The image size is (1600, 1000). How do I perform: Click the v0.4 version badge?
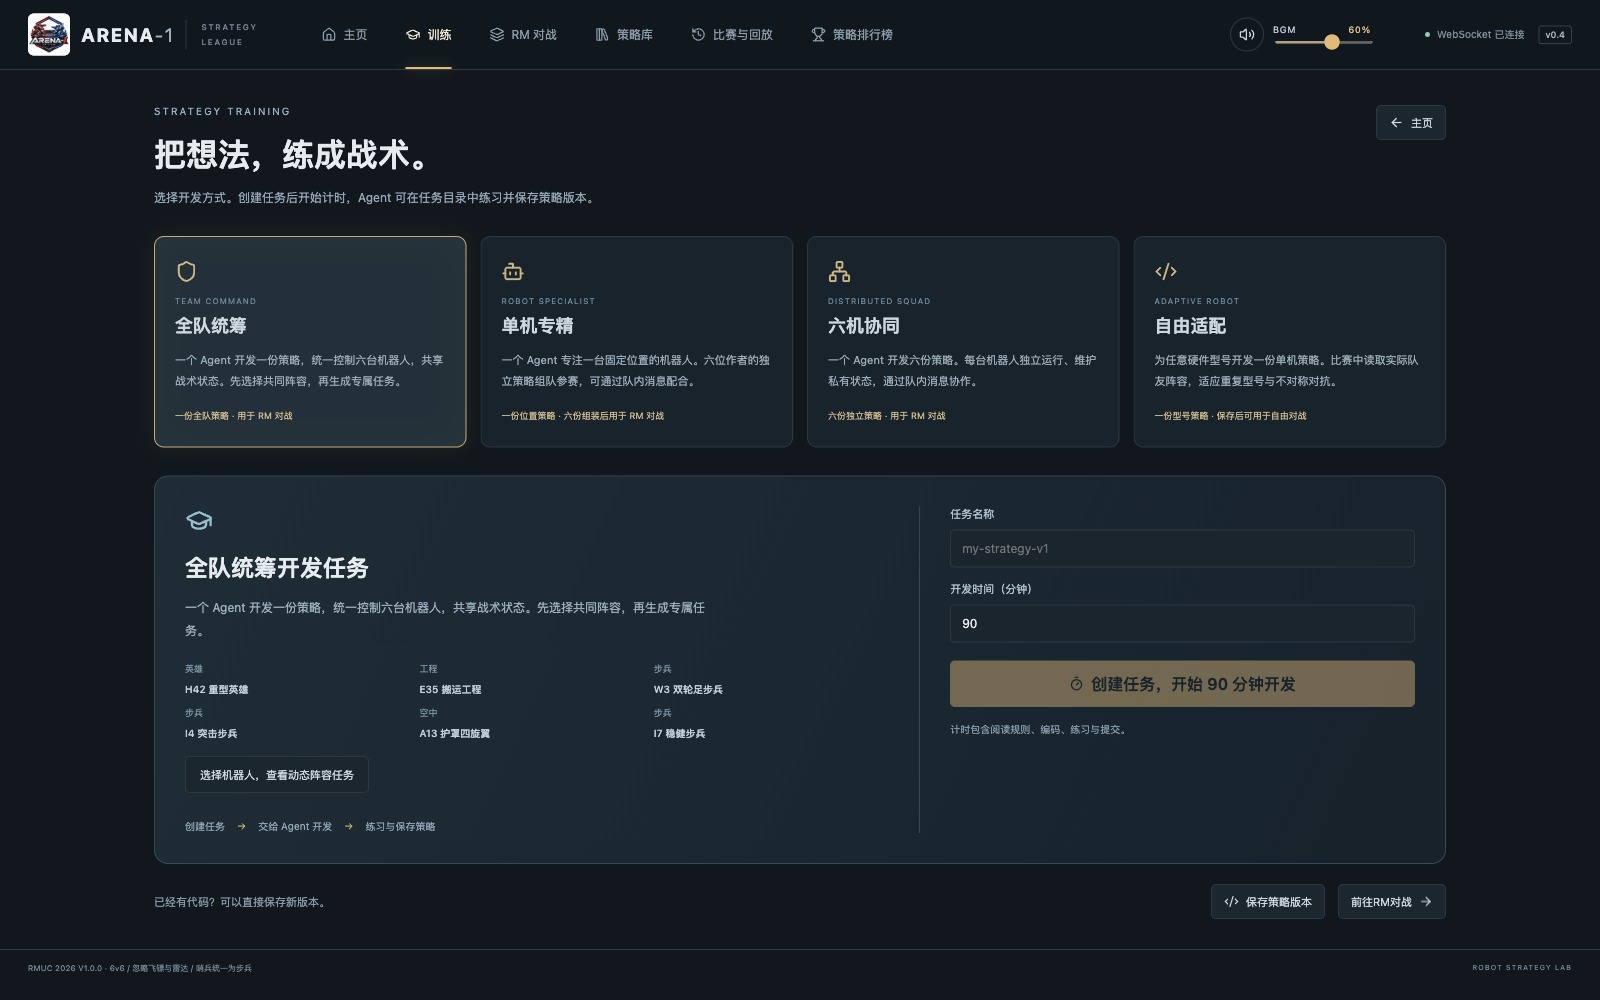(1555, 35)
